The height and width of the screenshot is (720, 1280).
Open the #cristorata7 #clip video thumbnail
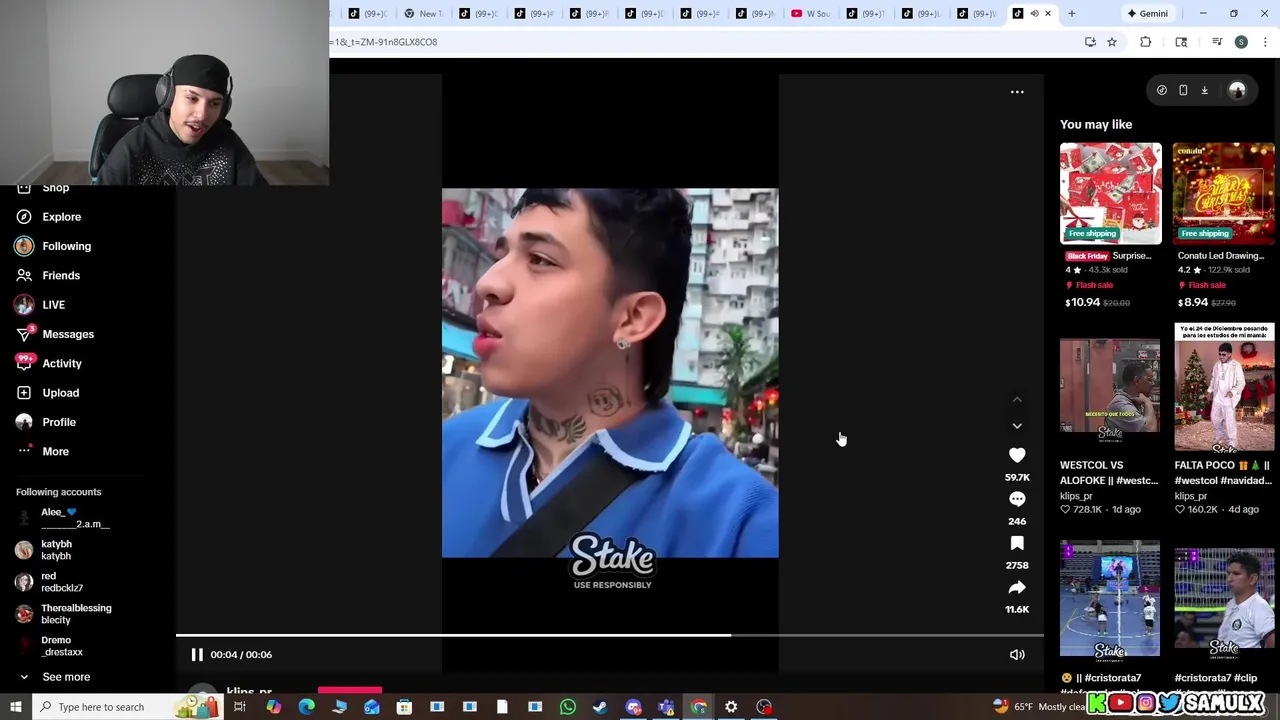pyautogui.click(x=1224, y=600)
